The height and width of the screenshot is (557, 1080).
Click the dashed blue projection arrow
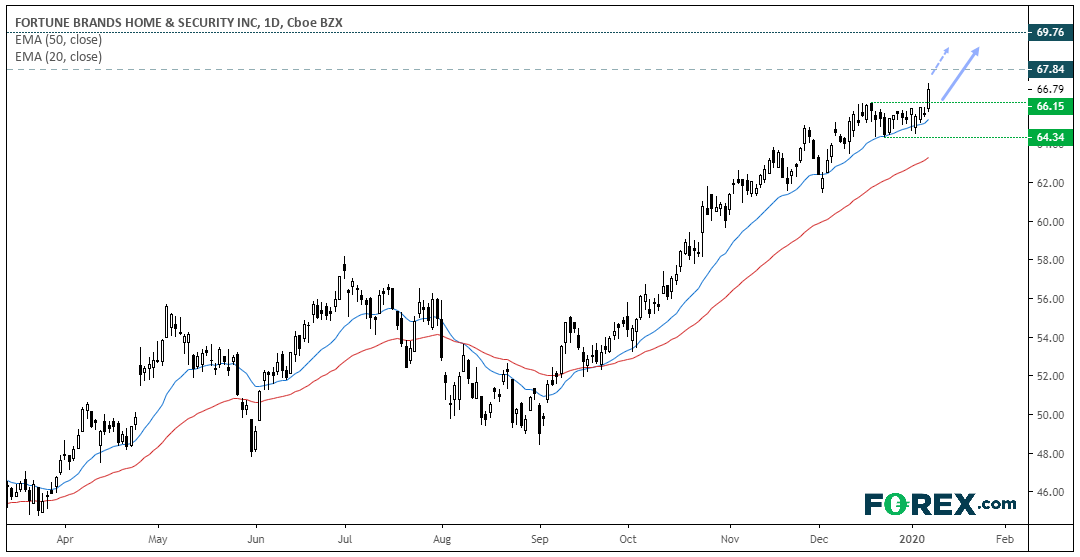coord(941,61)
